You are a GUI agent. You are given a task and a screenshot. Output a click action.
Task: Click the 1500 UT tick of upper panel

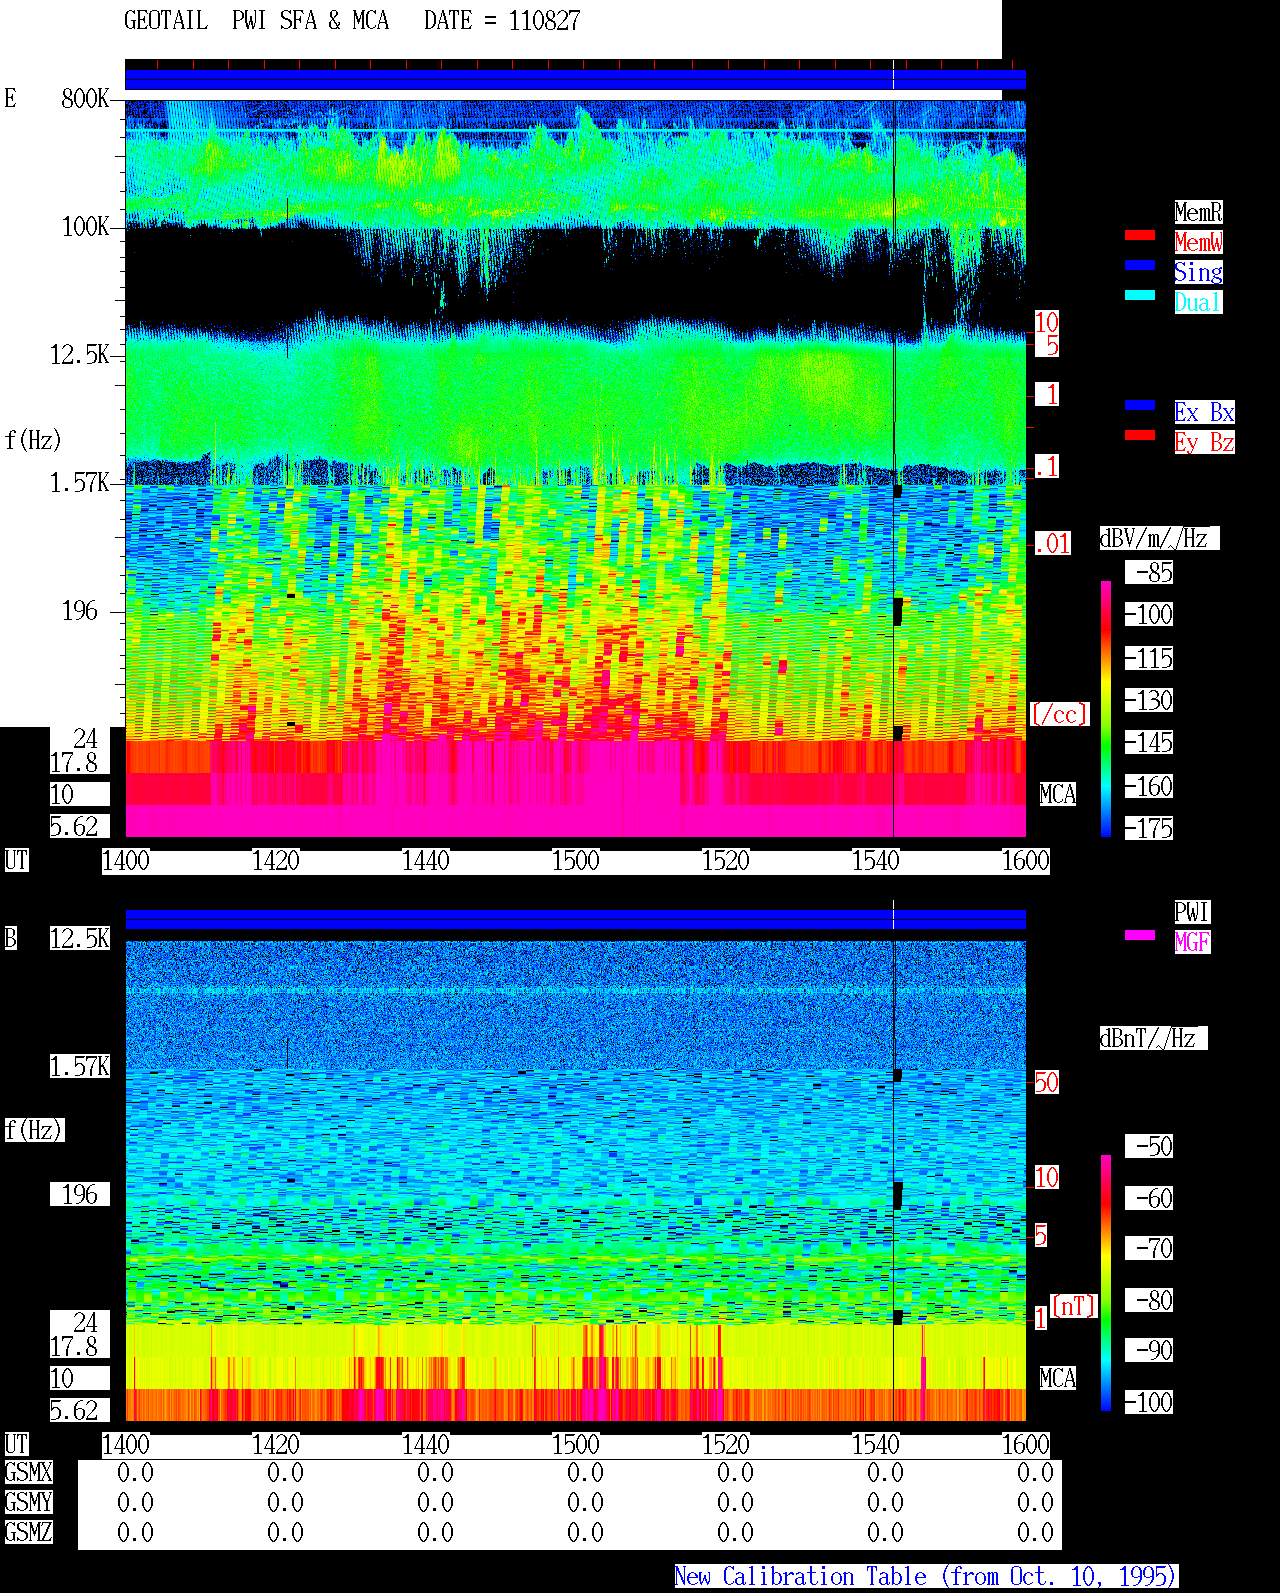pyautogui.click(x=576, y=861)
